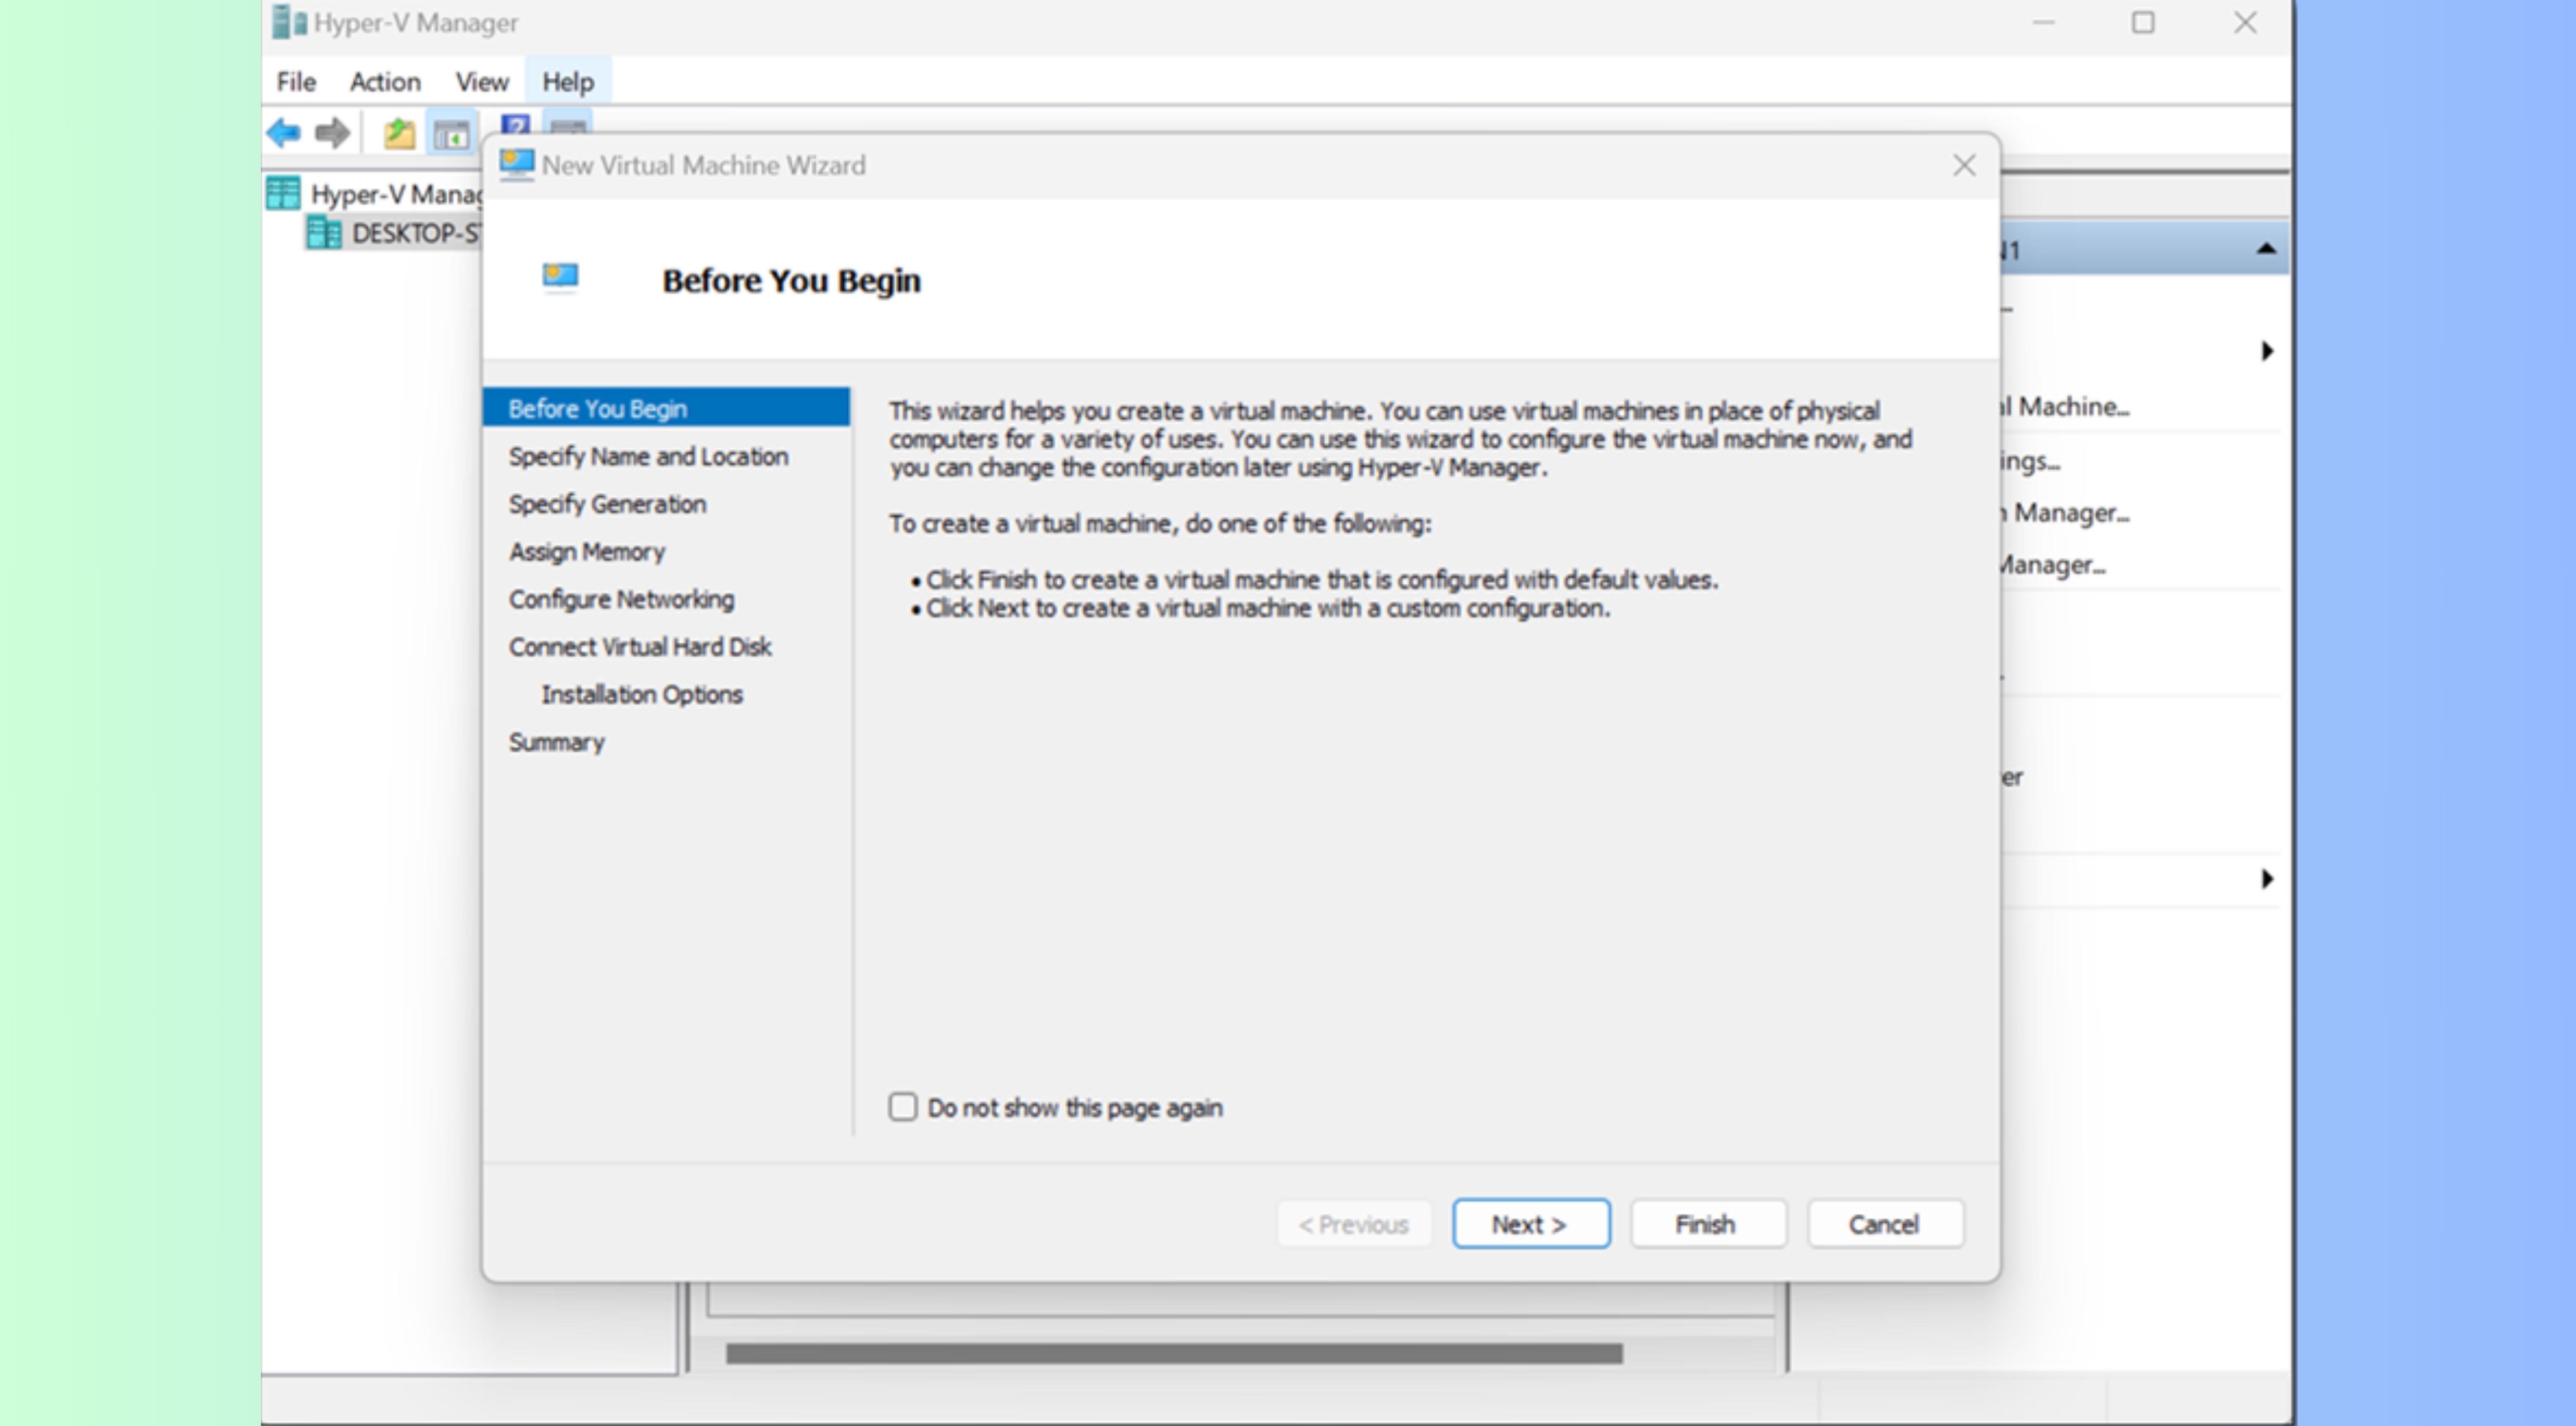Click the Finish button
This screenshot has height=1426, width=2576.
(x=1708, y=1224)
